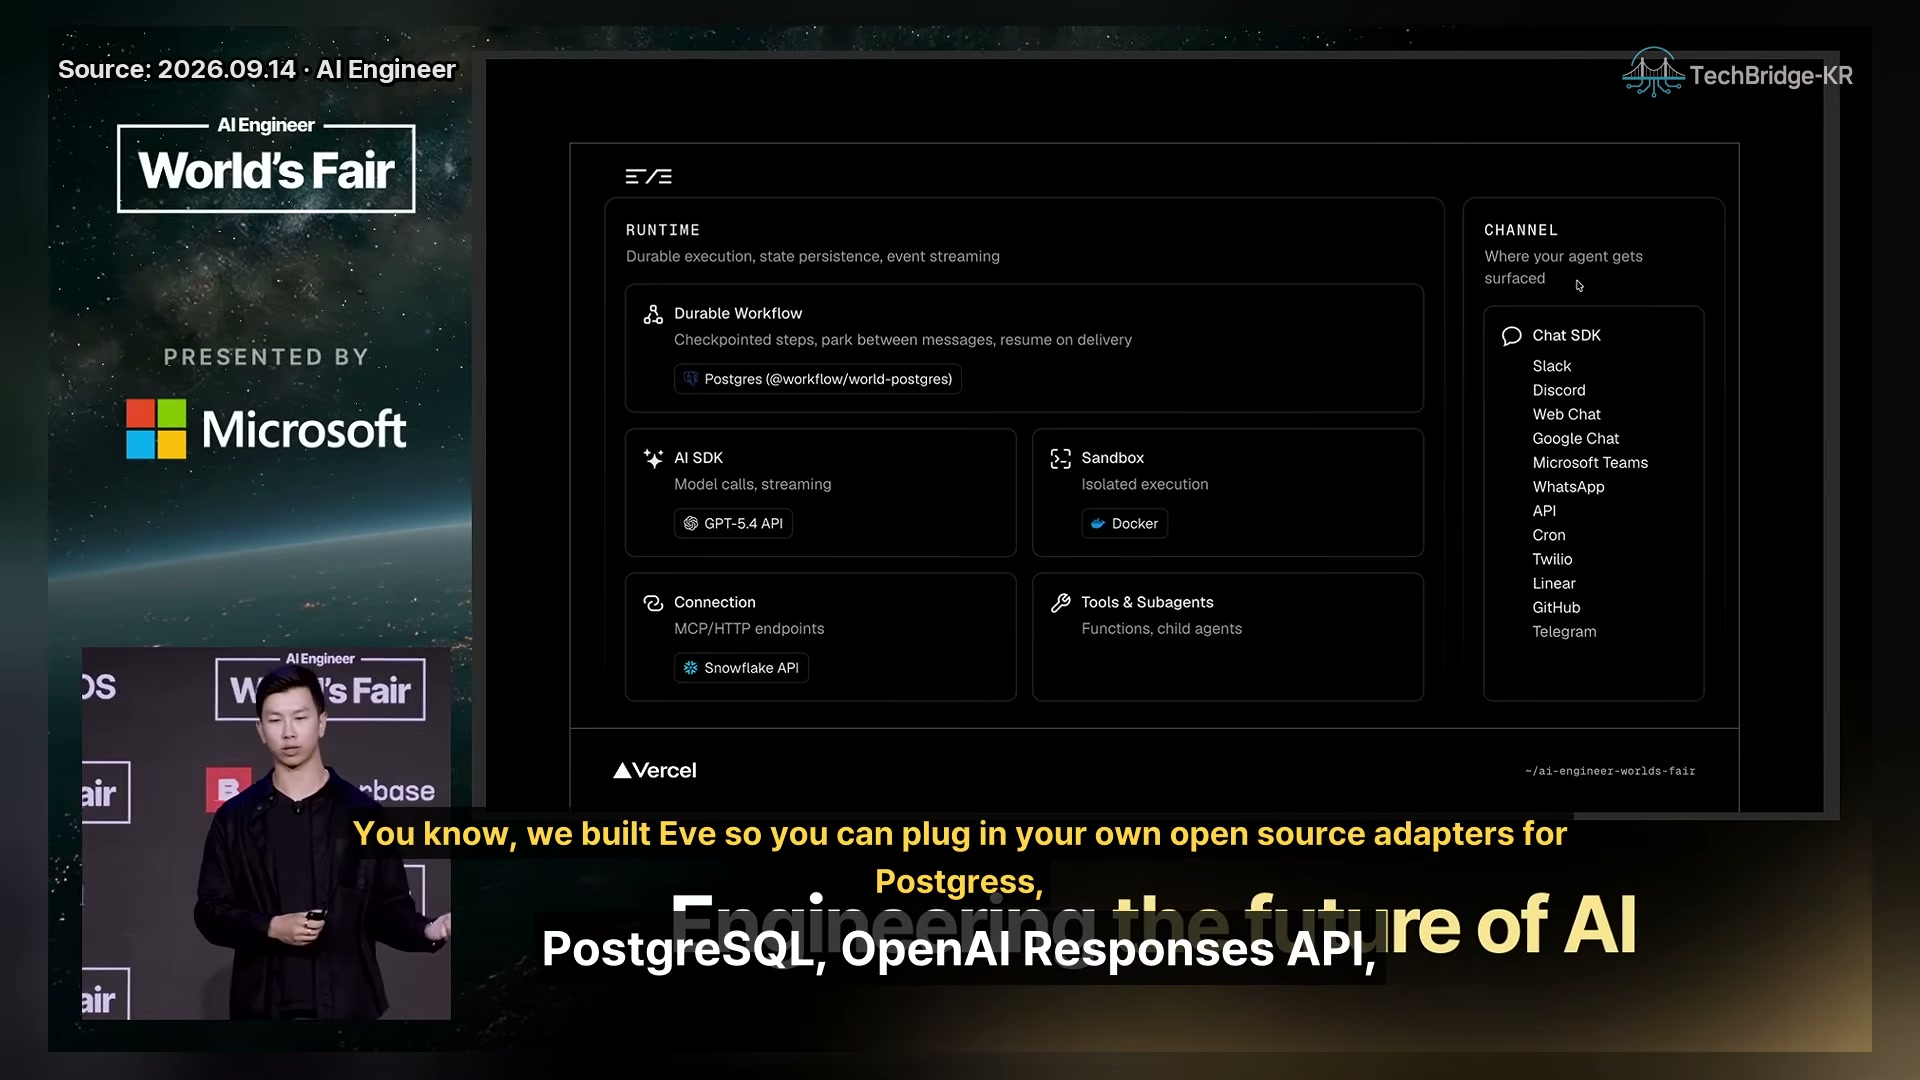Click Web Chat in the channel list
This screenshot has width=1920, height=1080.
[1566, 414]
